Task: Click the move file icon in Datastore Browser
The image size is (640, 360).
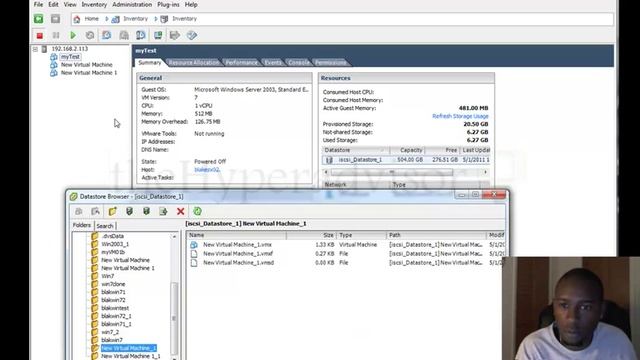Action: pos(163,211)
